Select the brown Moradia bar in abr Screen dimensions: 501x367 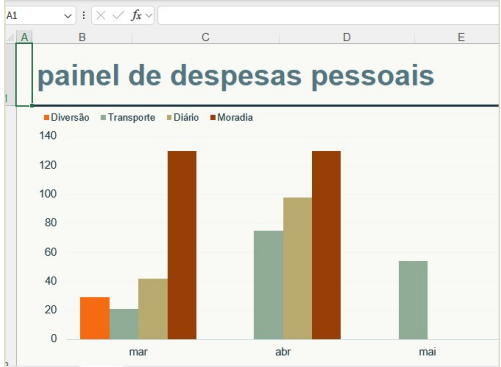click(x=326, y=245)
